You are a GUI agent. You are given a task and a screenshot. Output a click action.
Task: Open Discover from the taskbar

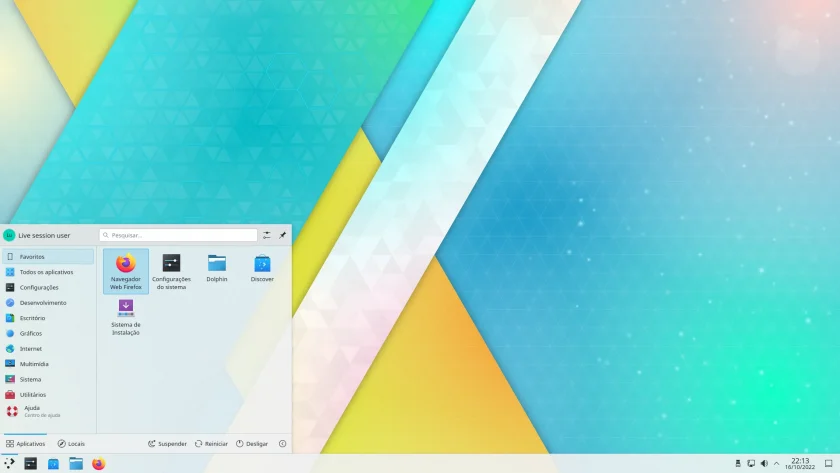[53, 463]
